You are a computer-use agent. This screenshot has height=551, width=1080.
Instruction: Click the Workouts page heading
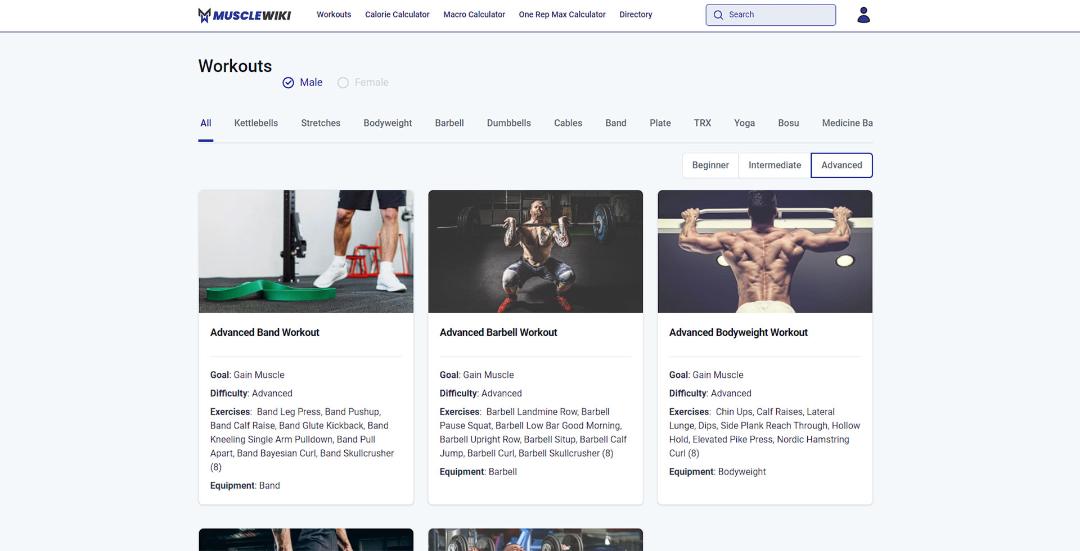(235, 66)
